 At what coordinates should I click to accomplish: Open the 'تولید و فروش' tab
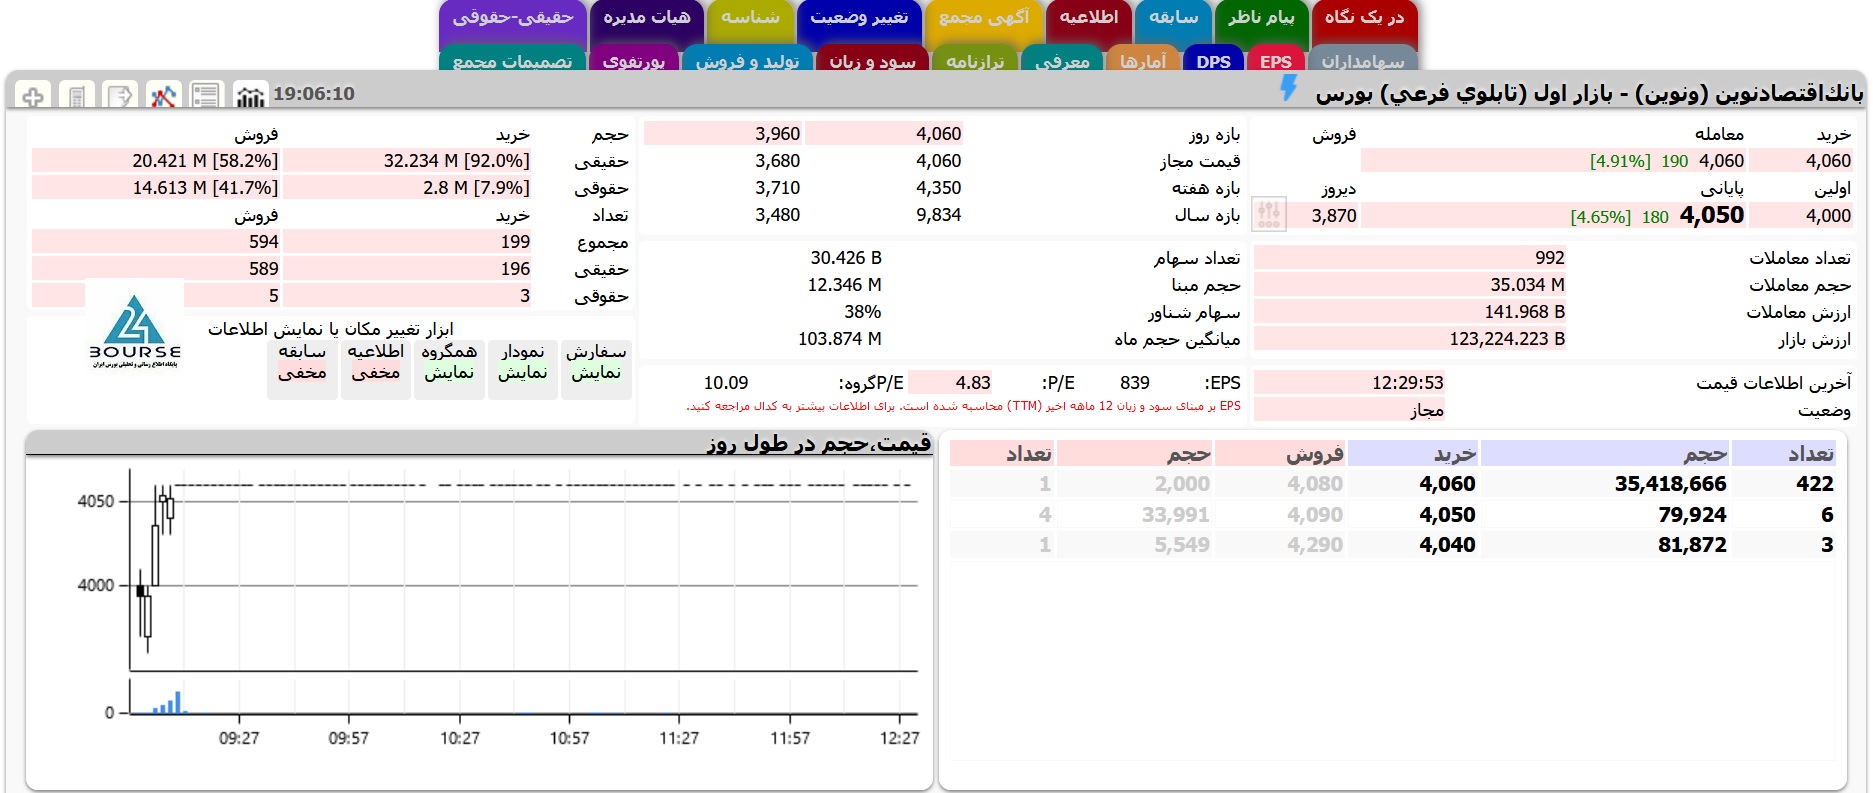[x=747, y=60]
